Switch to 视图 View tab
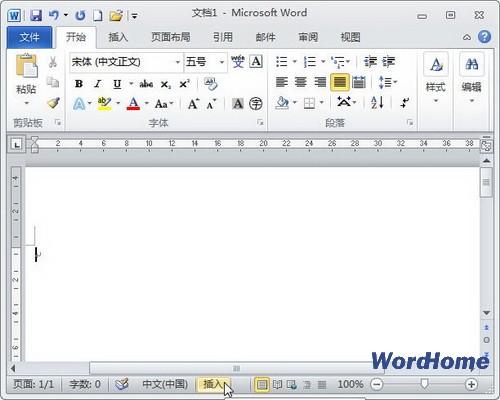500x400 pixels. coord(350,37)
